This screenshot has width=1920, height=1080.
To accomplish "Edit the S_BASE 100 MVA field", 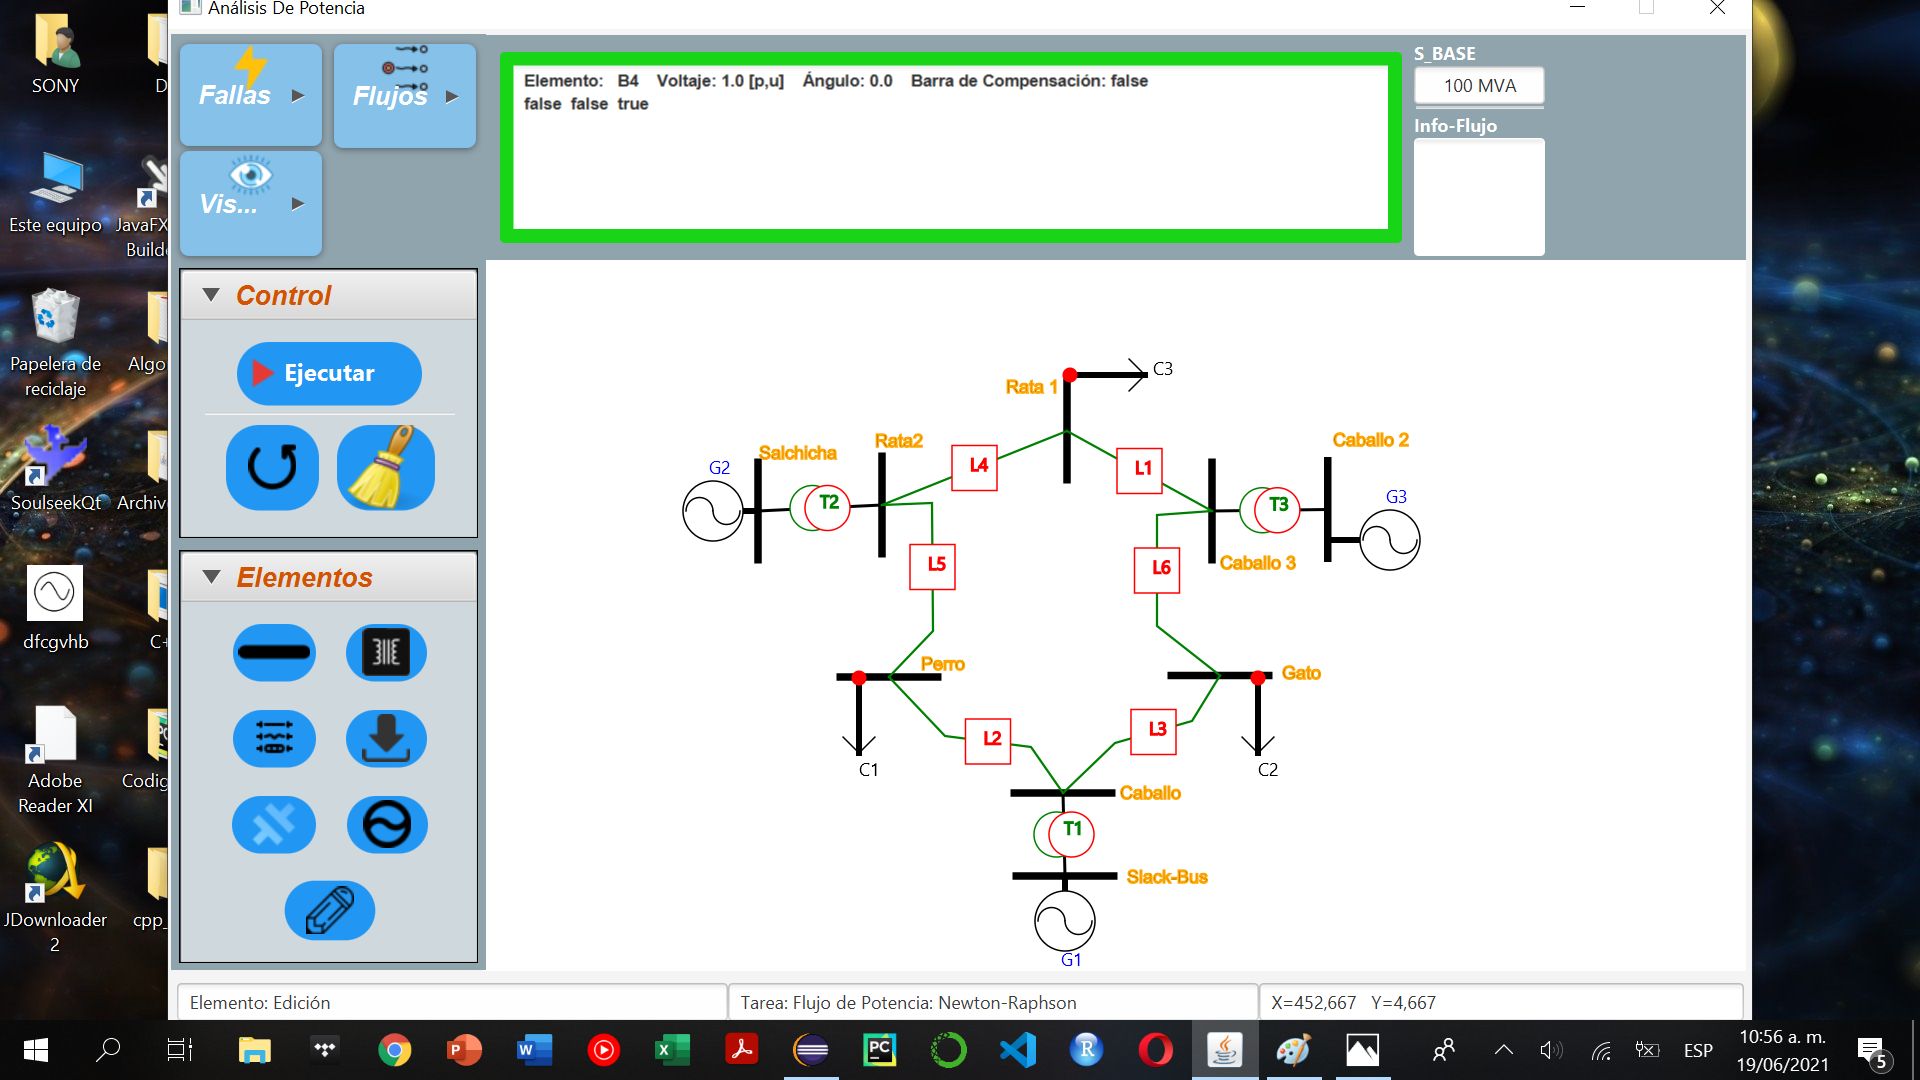I will click(x=1478, y=86).
